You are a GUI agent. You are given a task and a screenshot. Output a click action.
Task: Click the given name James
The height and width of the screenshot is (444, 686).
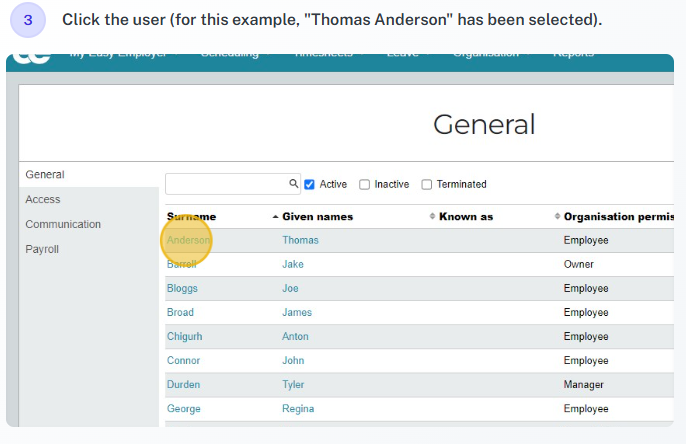point(297,312)
